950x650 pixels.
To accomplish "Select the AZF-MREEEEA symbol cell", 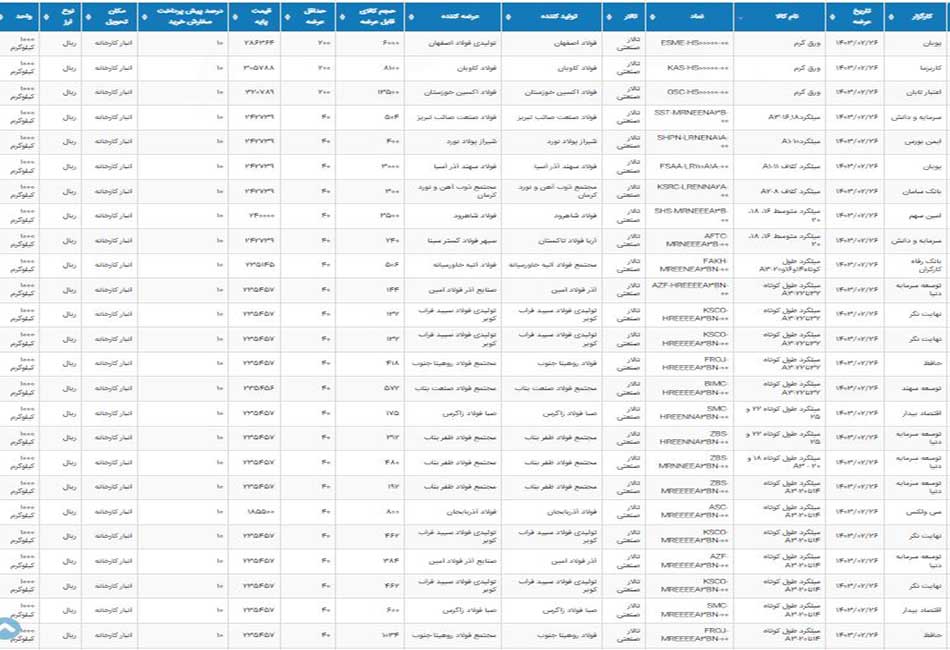I will [x=689, y=562].
